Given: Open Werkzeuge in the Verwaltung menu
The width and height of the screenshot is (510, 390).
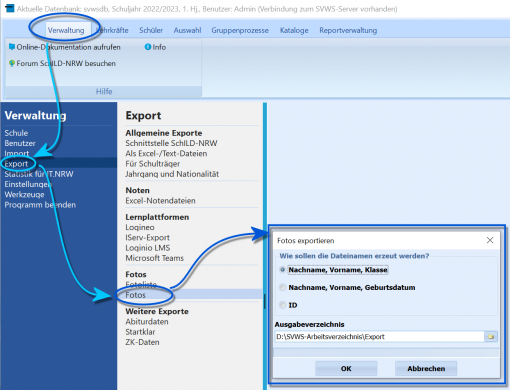Looking at the screenshot, I should 24,195.
